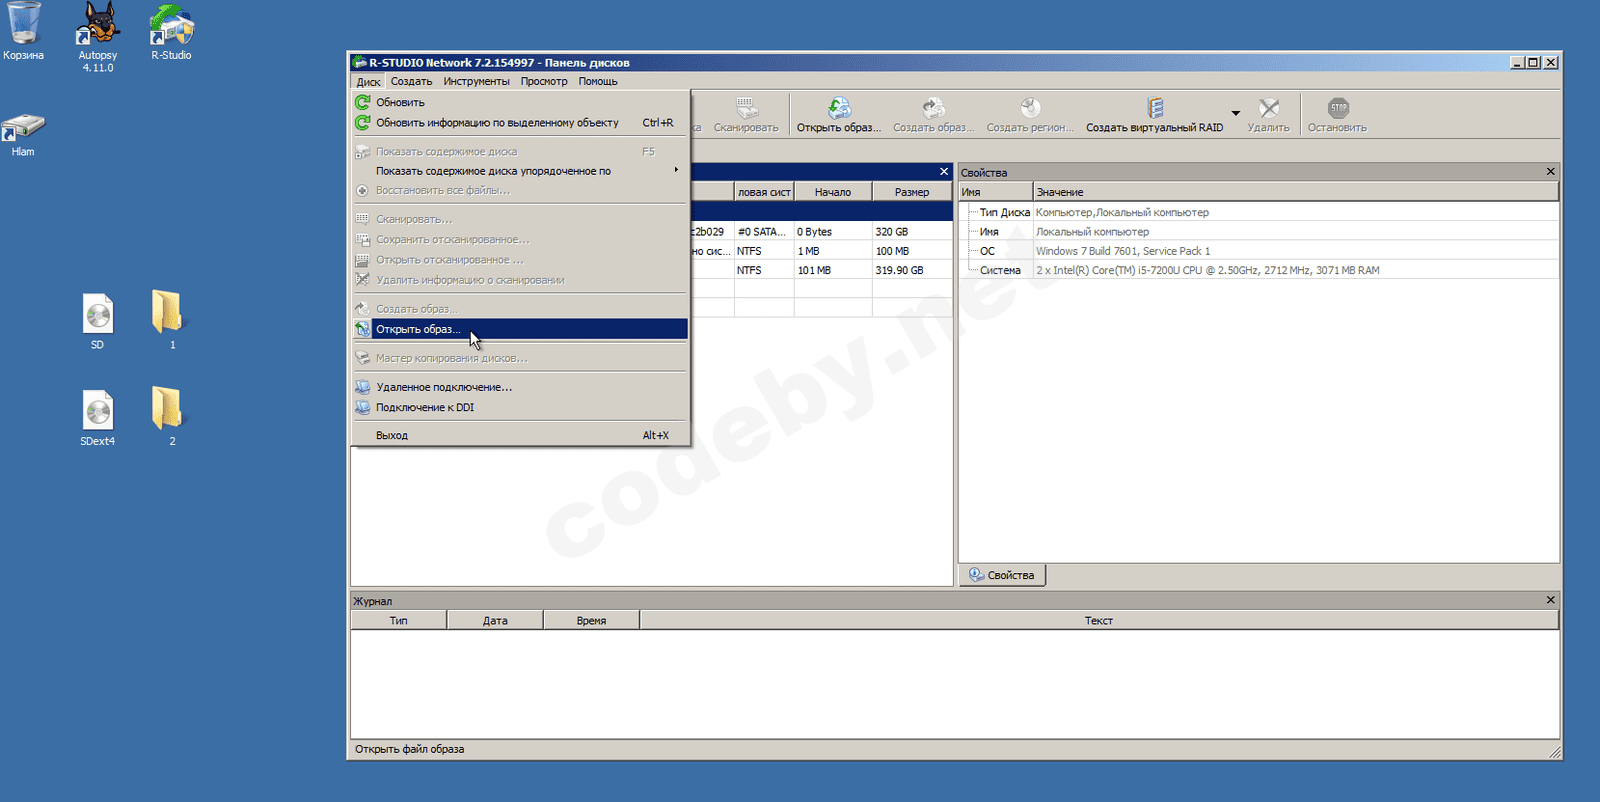Click the Значение column header

pos(1296,192)
